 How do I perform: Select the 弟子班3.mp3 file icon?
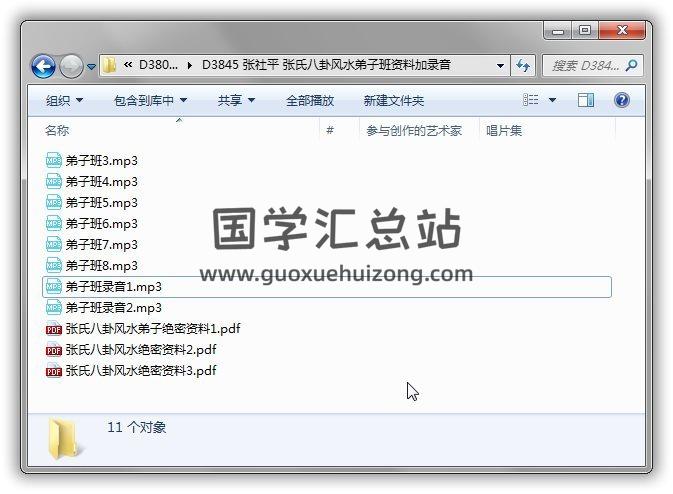coord(54,161)
